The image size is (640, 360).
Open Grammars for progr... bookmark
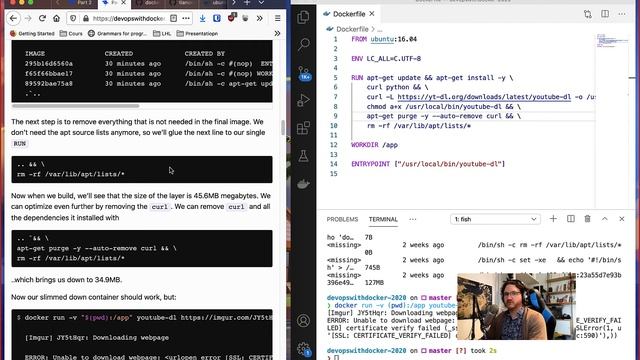(118, 33)
